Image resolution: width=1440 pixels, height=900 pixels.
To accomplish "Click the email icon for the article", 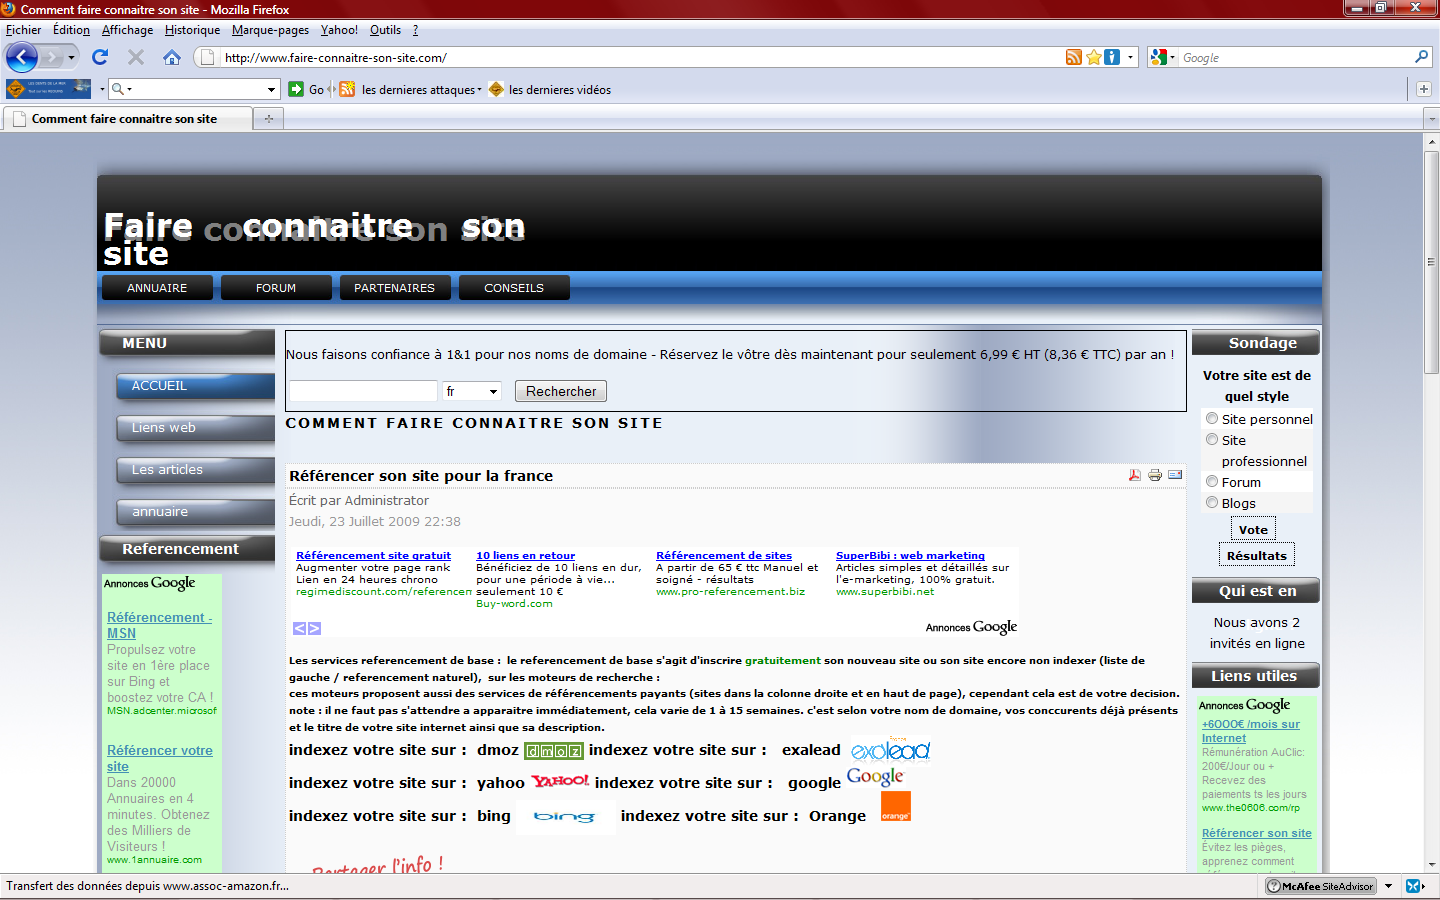I will pos(1175,475).
